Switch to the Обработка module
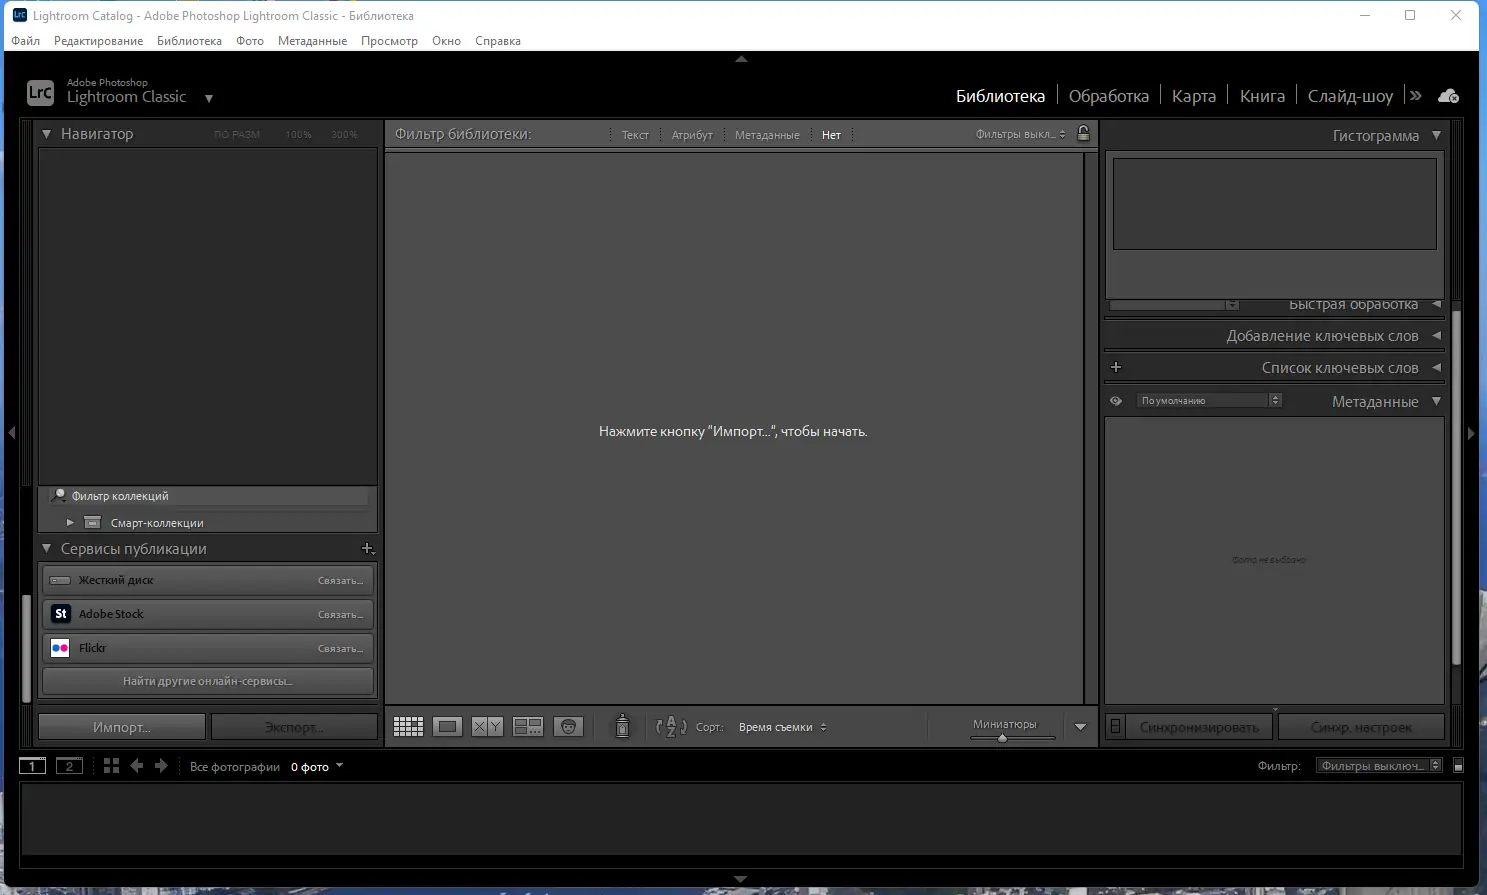Viewport: 1487px width, 895px height. [1108, 96]
